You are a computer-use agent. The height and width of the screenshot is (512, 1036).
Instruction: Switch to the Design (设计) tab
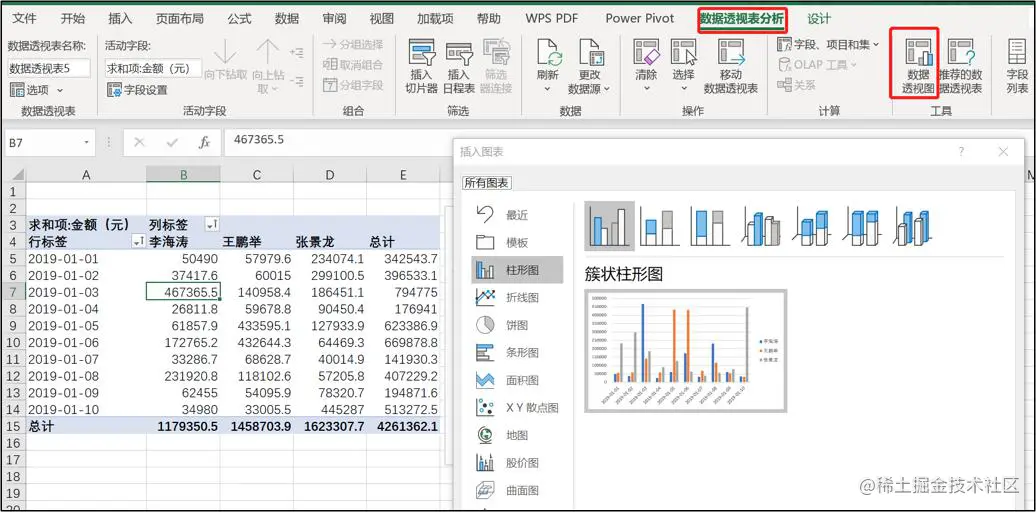point(819,18)
